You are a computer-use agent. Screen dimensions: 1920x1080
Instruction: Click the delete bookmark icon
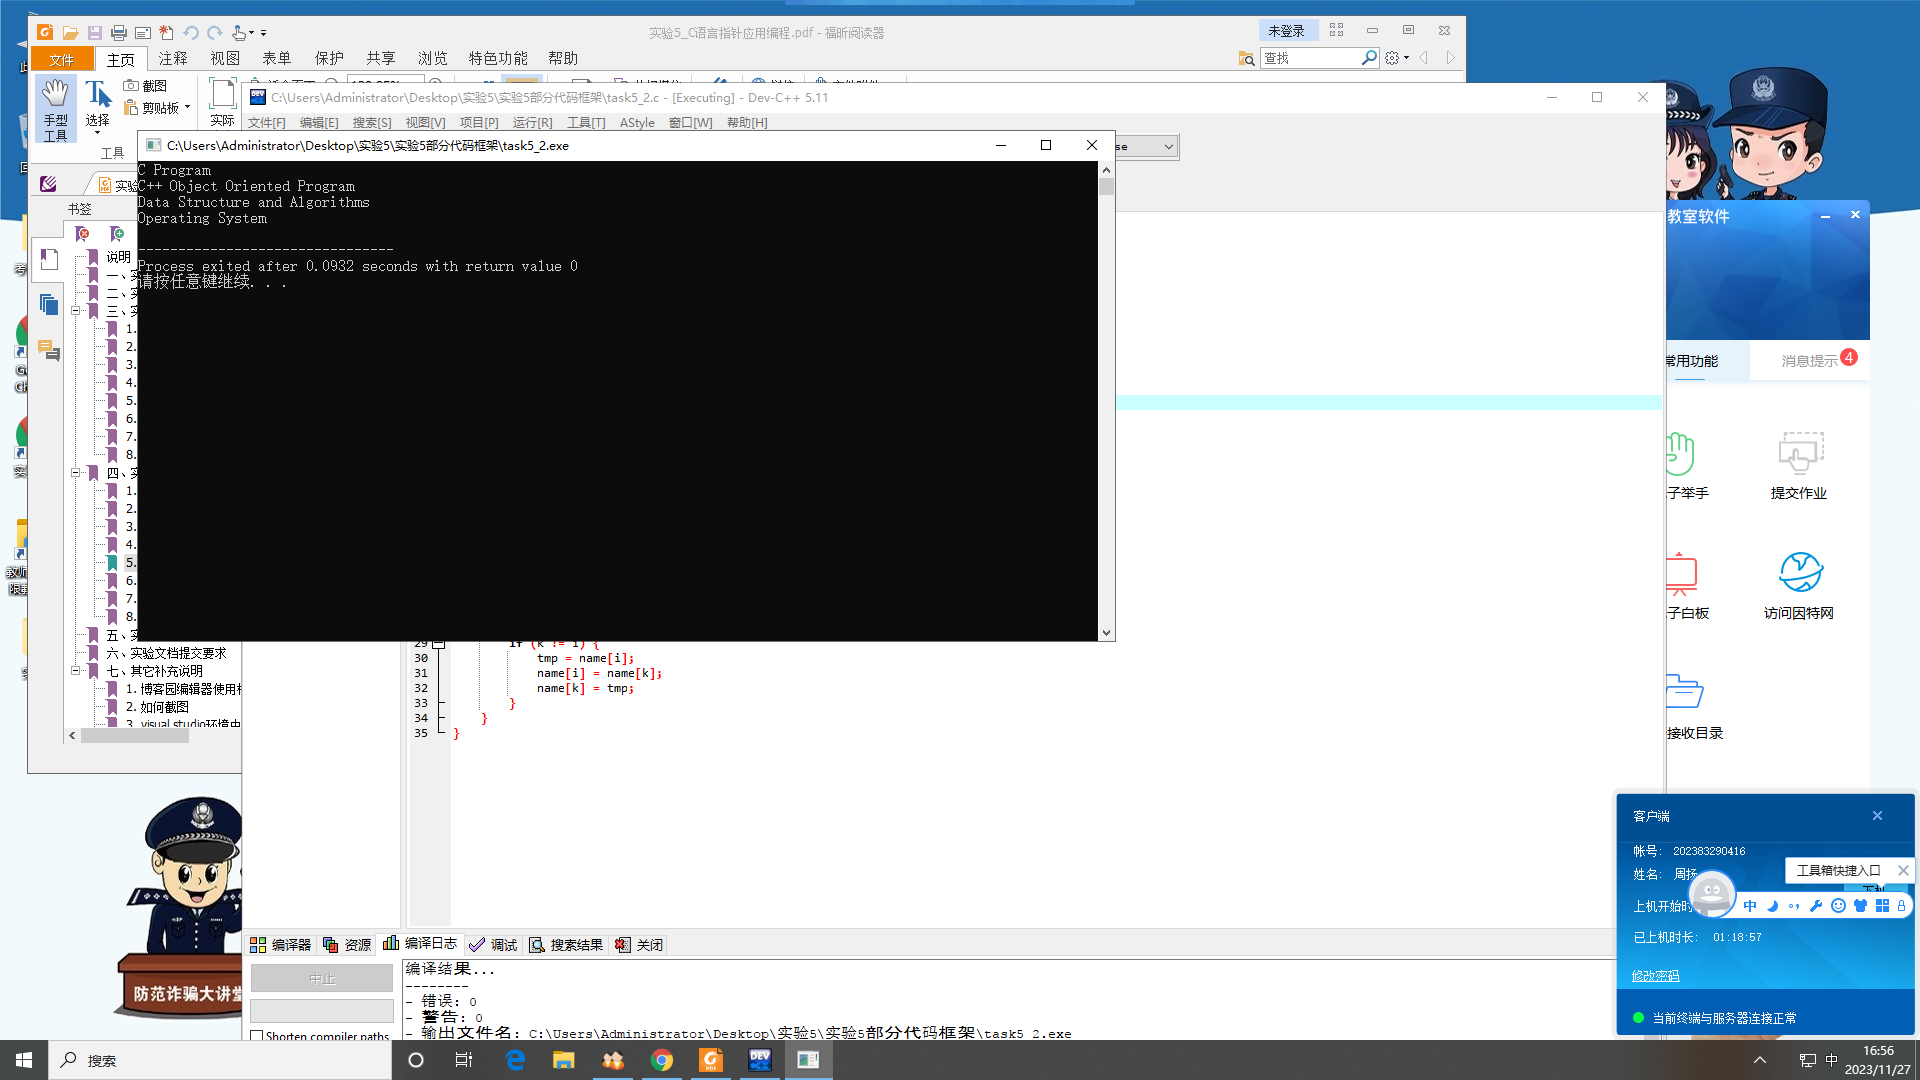[82, 234]
